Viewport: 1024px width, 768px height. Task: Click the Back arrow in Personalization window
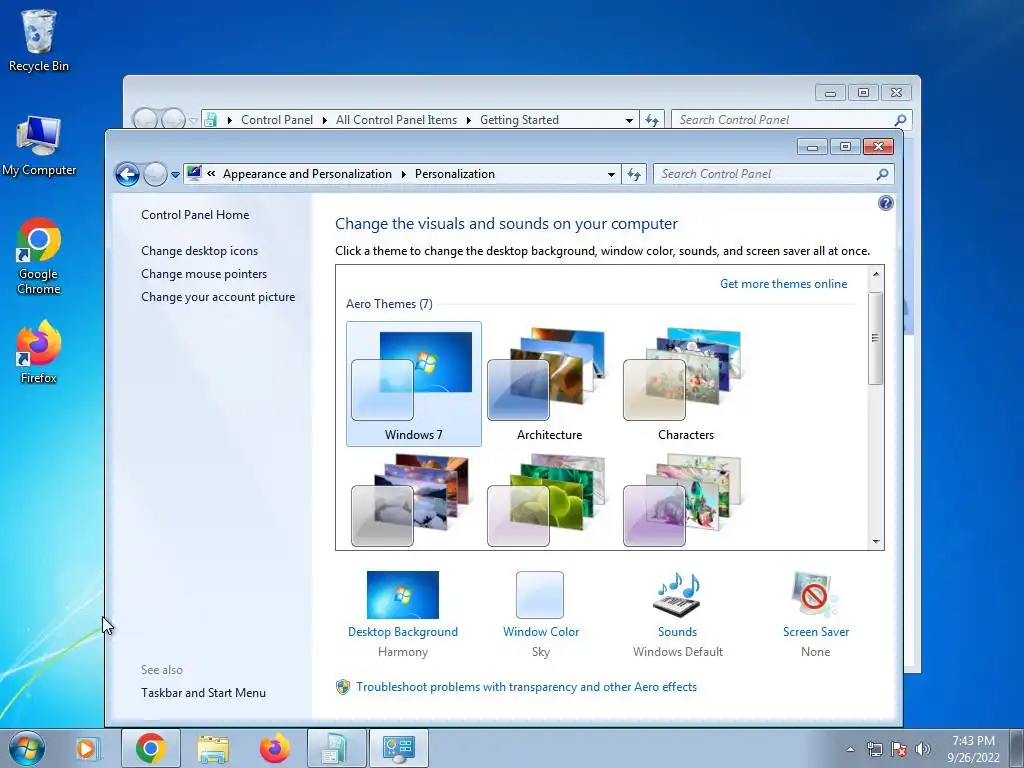click(127, 174)
